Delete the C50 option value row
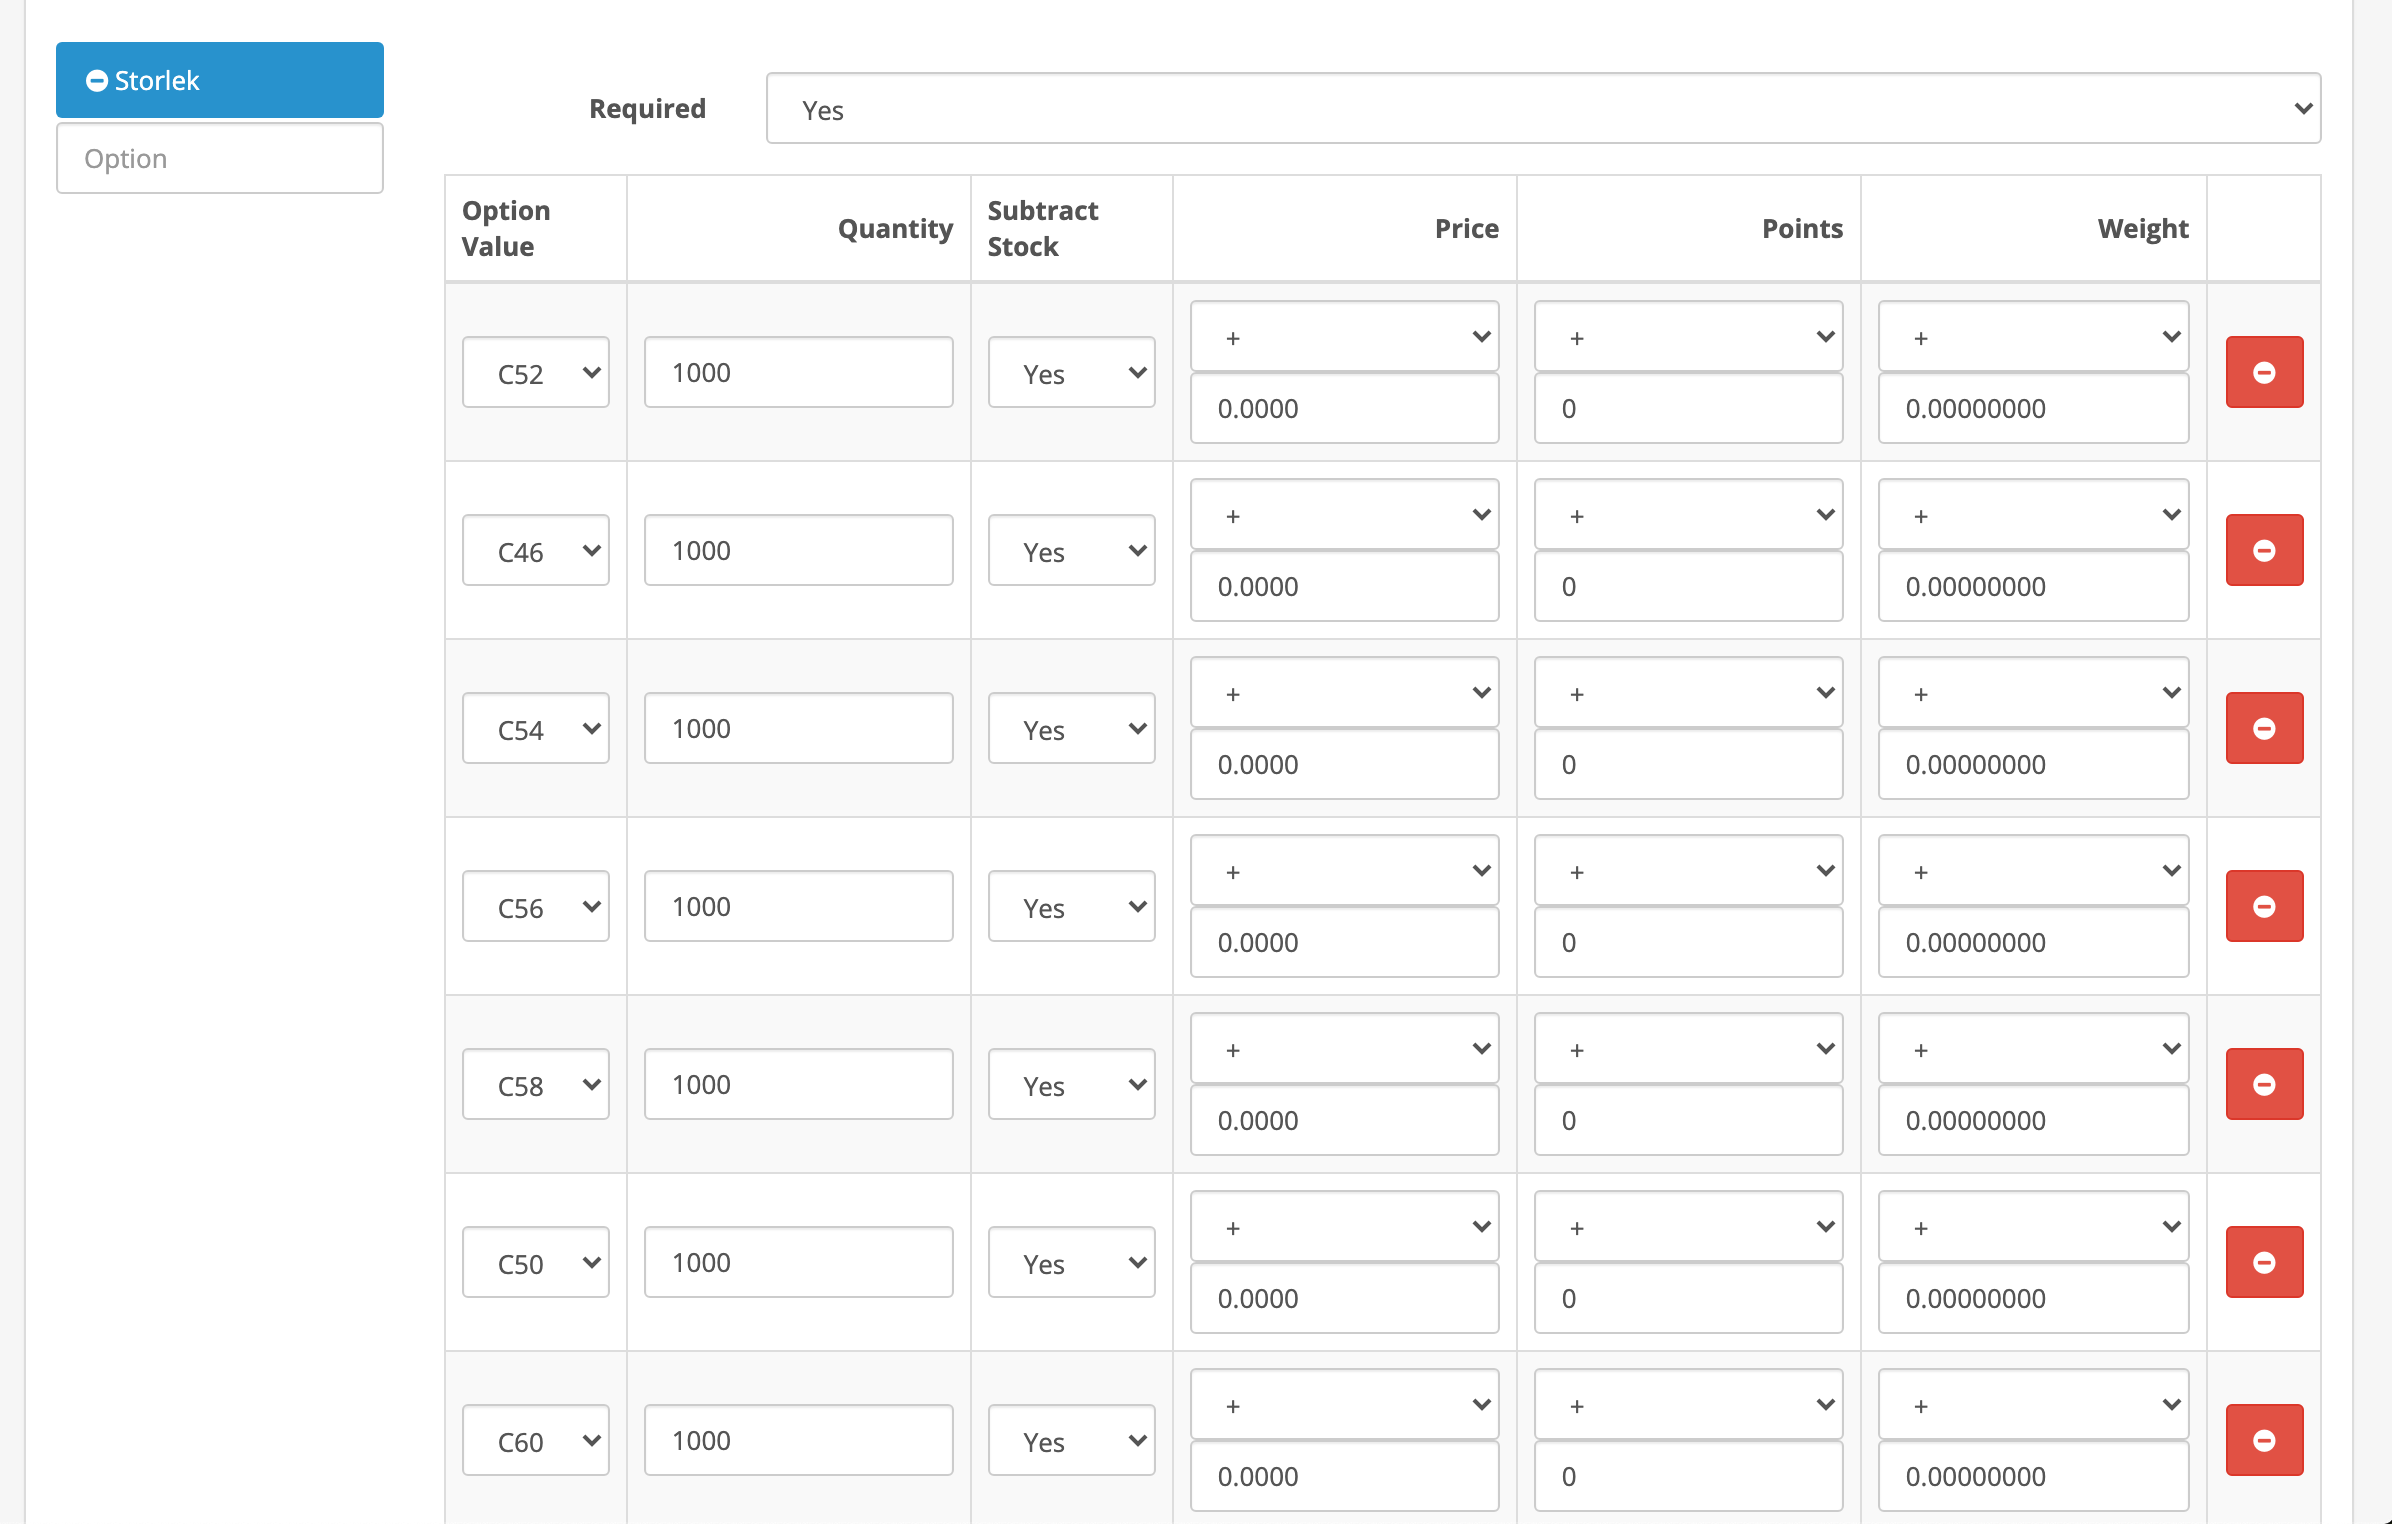Screen dimensions: 2392x1524 tap(2264, 1262)
